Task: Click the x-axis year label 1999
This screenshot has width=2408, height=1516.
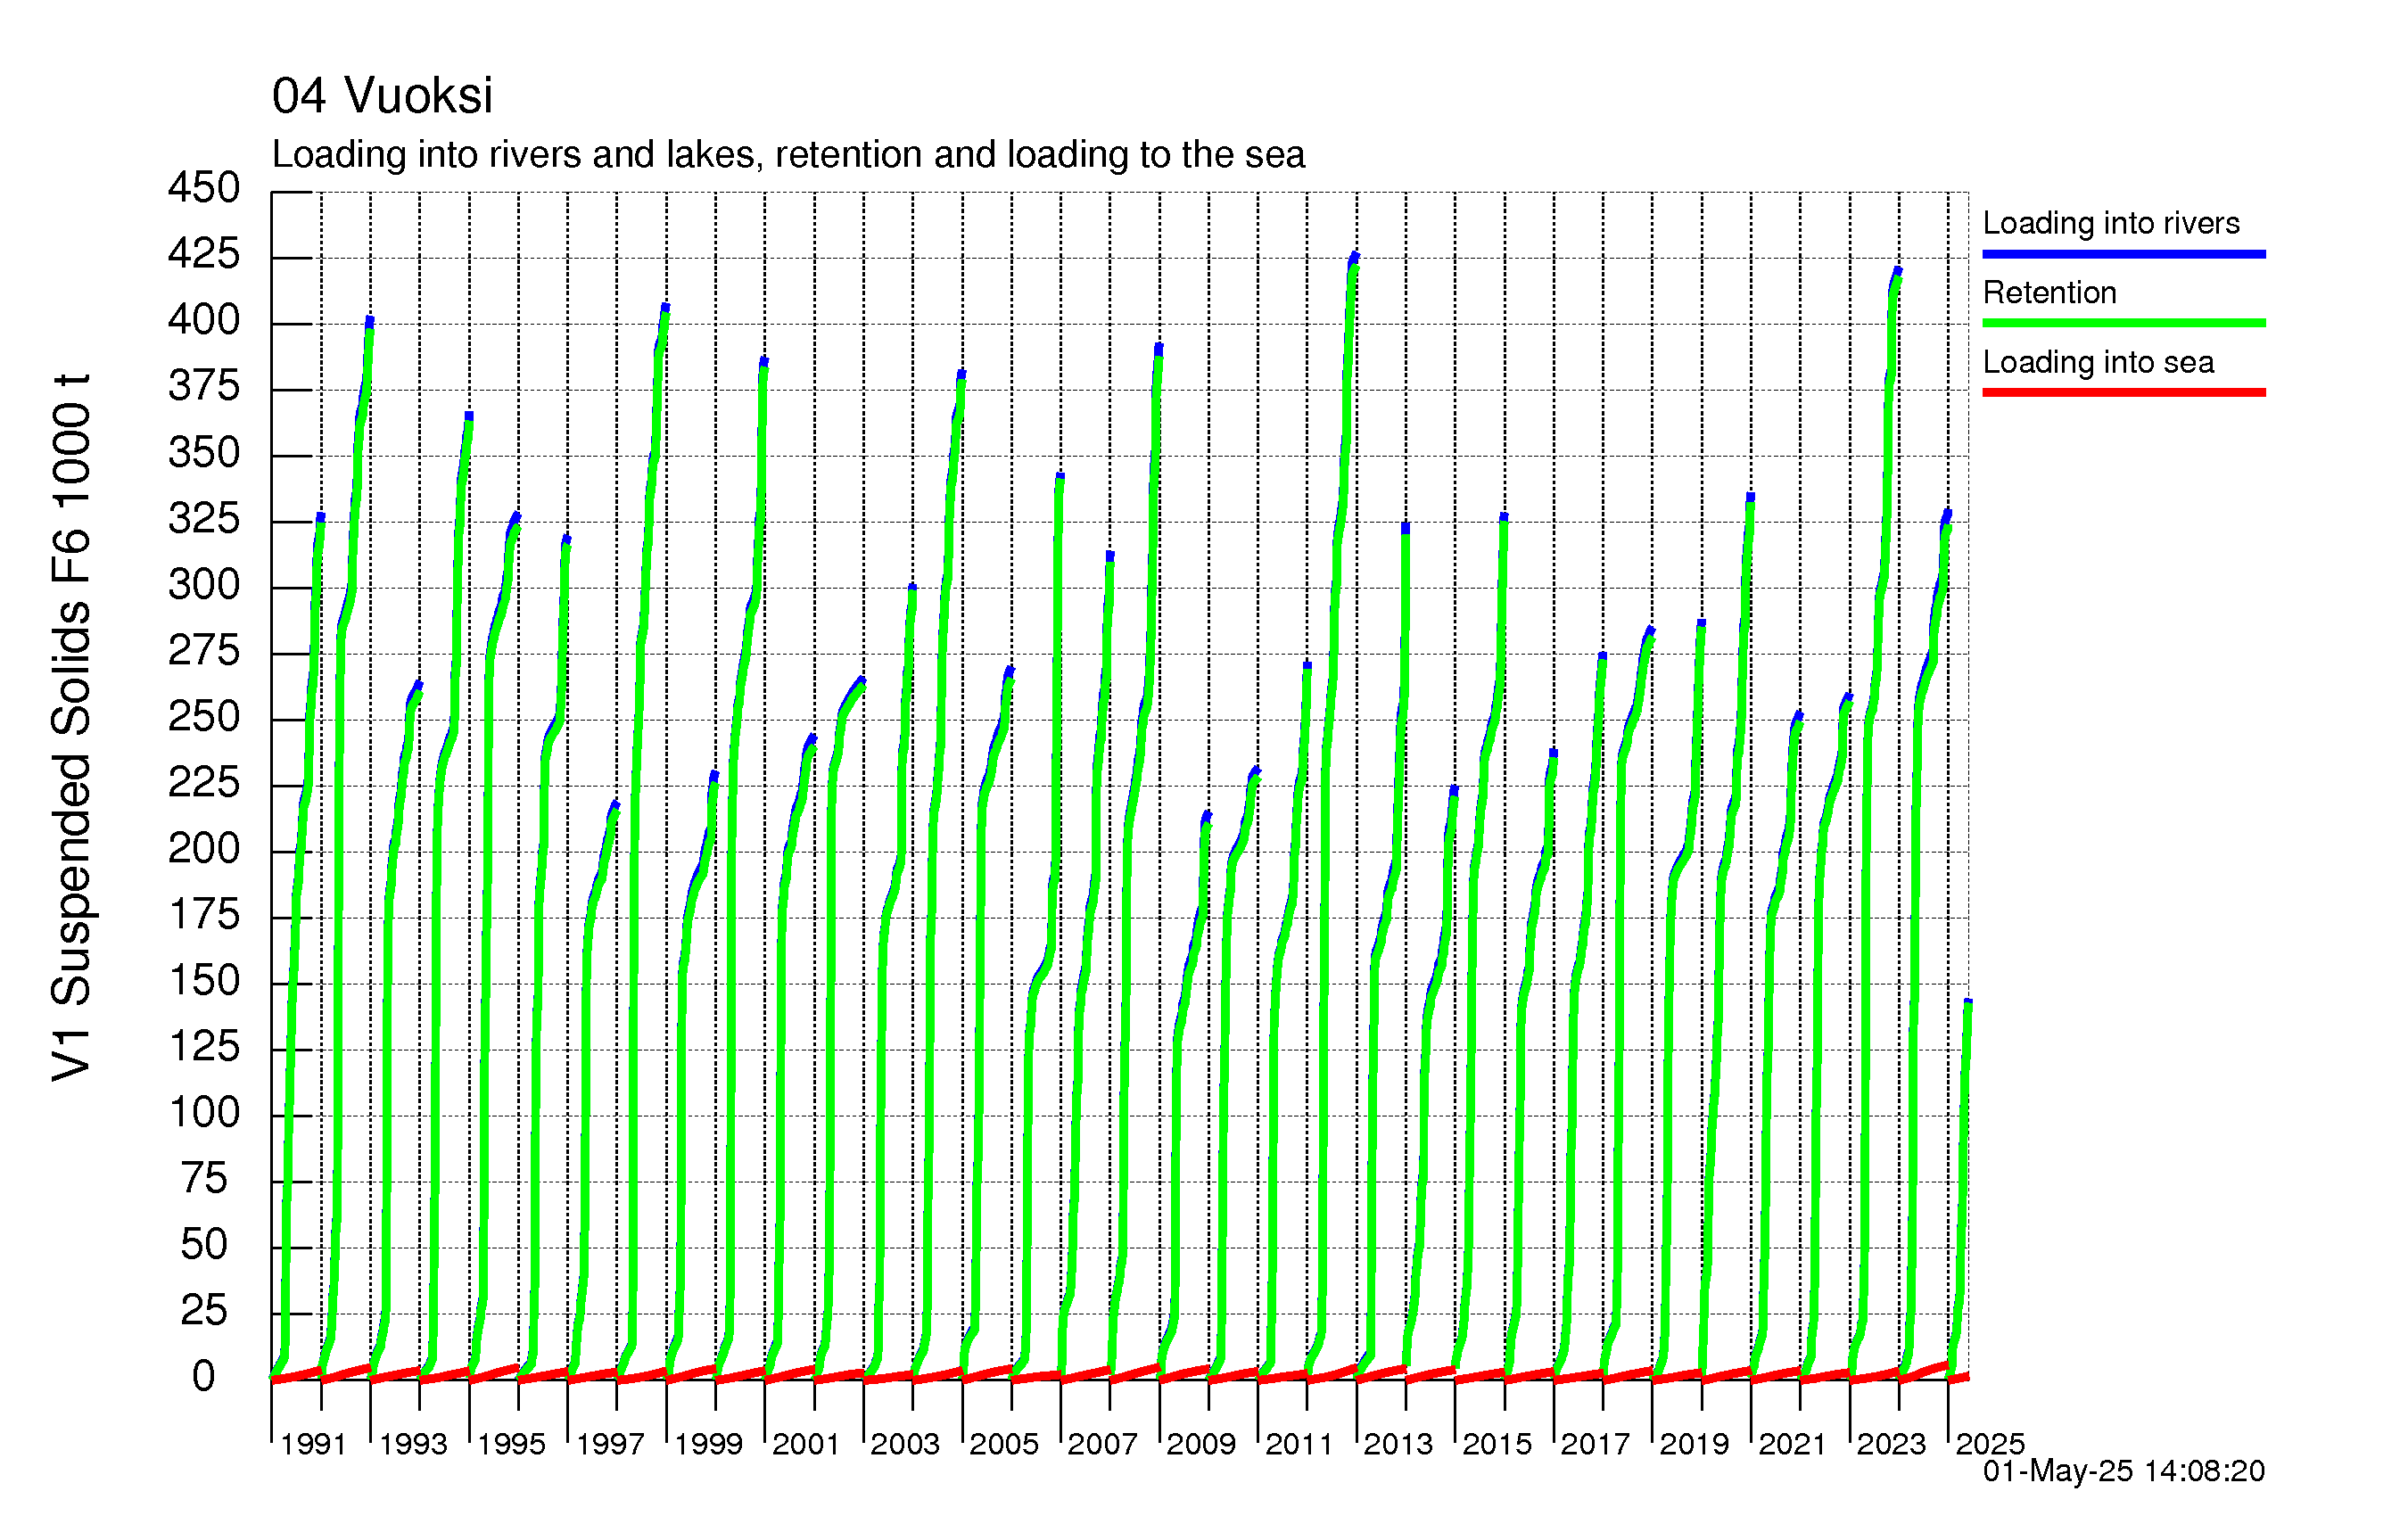Action: click(x=708, y=1444)
